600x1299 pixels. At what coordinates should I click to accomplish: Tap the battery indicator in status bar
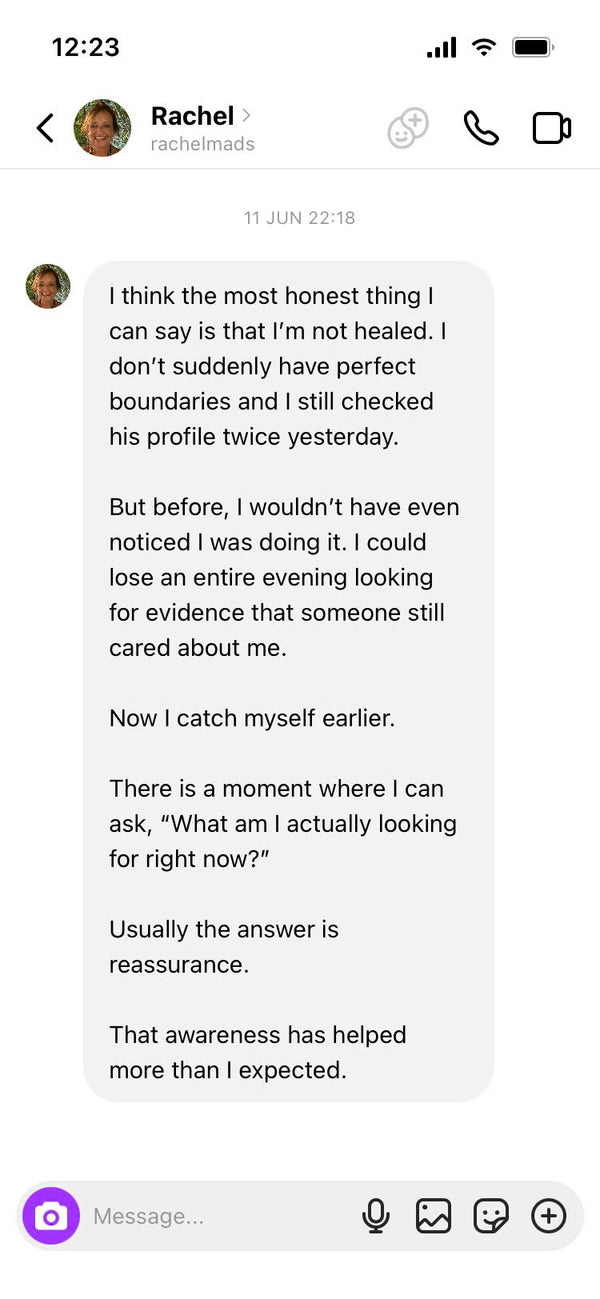[x=533, y=47]
